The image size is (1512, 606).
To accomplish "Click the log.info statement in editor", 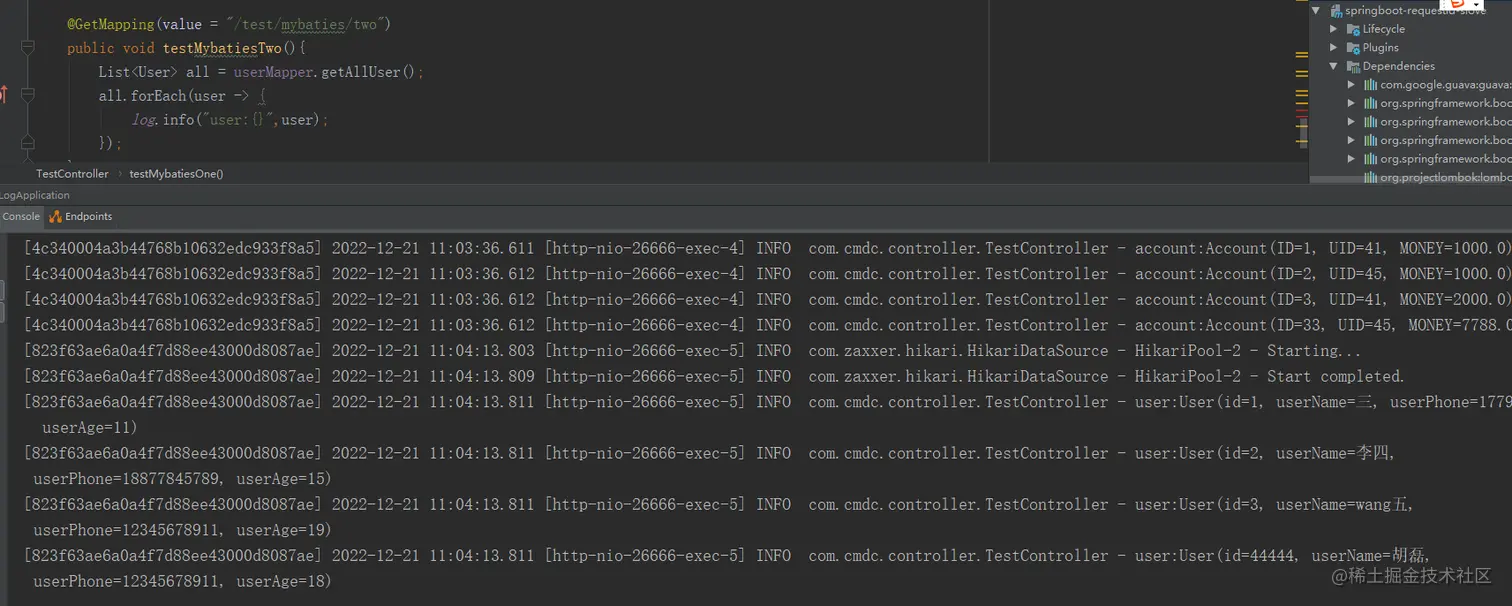I will pos(230,120).
